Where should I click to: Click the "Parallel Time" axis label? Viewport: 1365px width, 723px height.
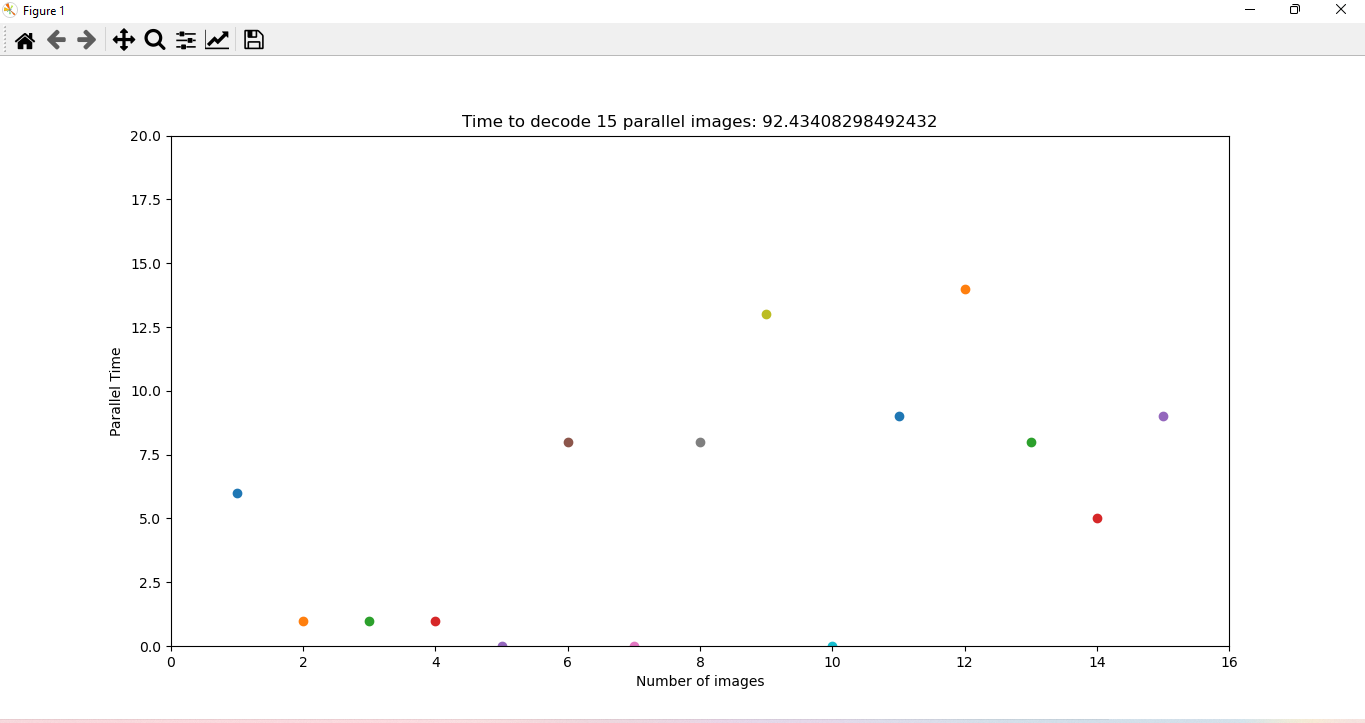tap(116, 391)
